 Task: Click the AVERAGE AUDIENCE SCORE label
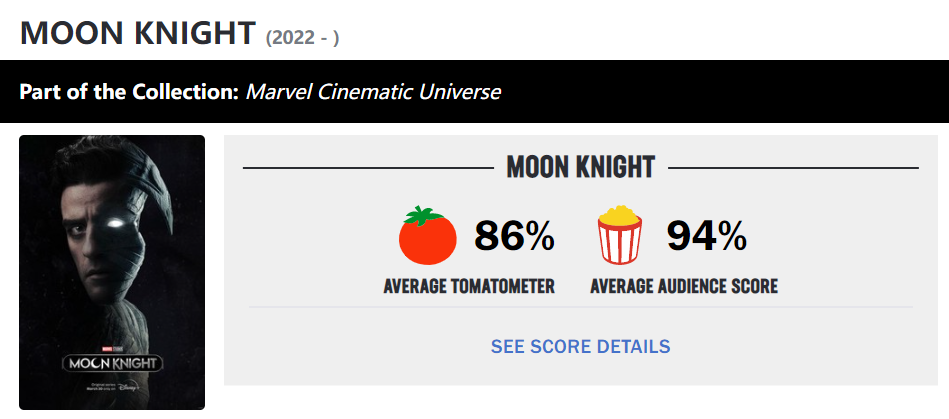tap(684, 286)
